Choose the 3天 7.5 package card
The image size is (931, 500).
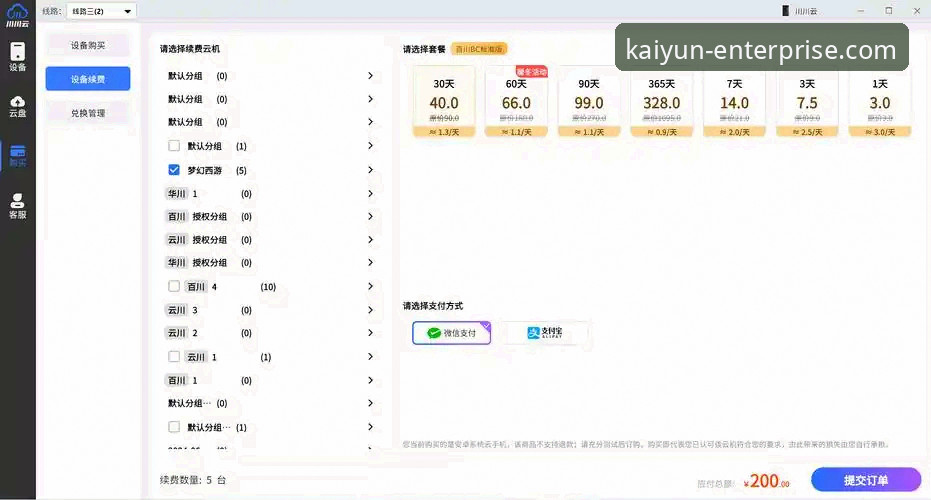807,102
